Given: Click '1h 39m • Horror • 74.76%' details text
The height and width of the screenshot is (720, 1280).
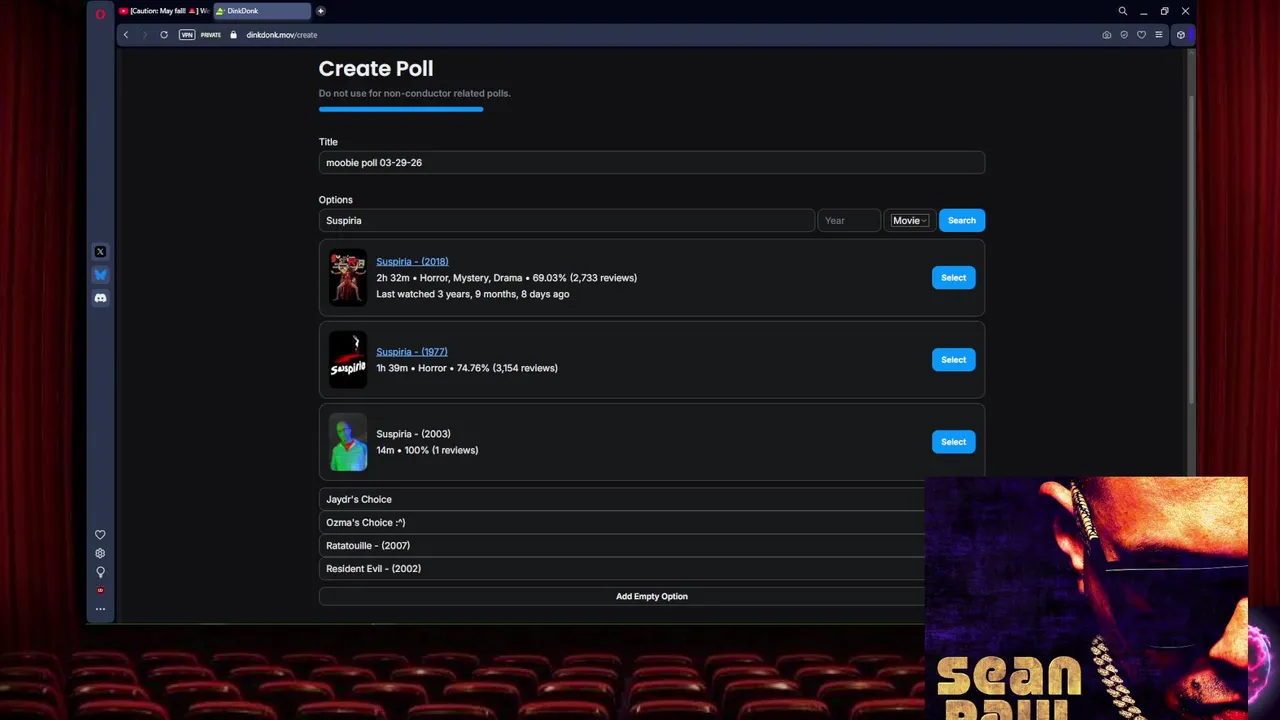Looking at the screenshot, I should click(467, 368).
